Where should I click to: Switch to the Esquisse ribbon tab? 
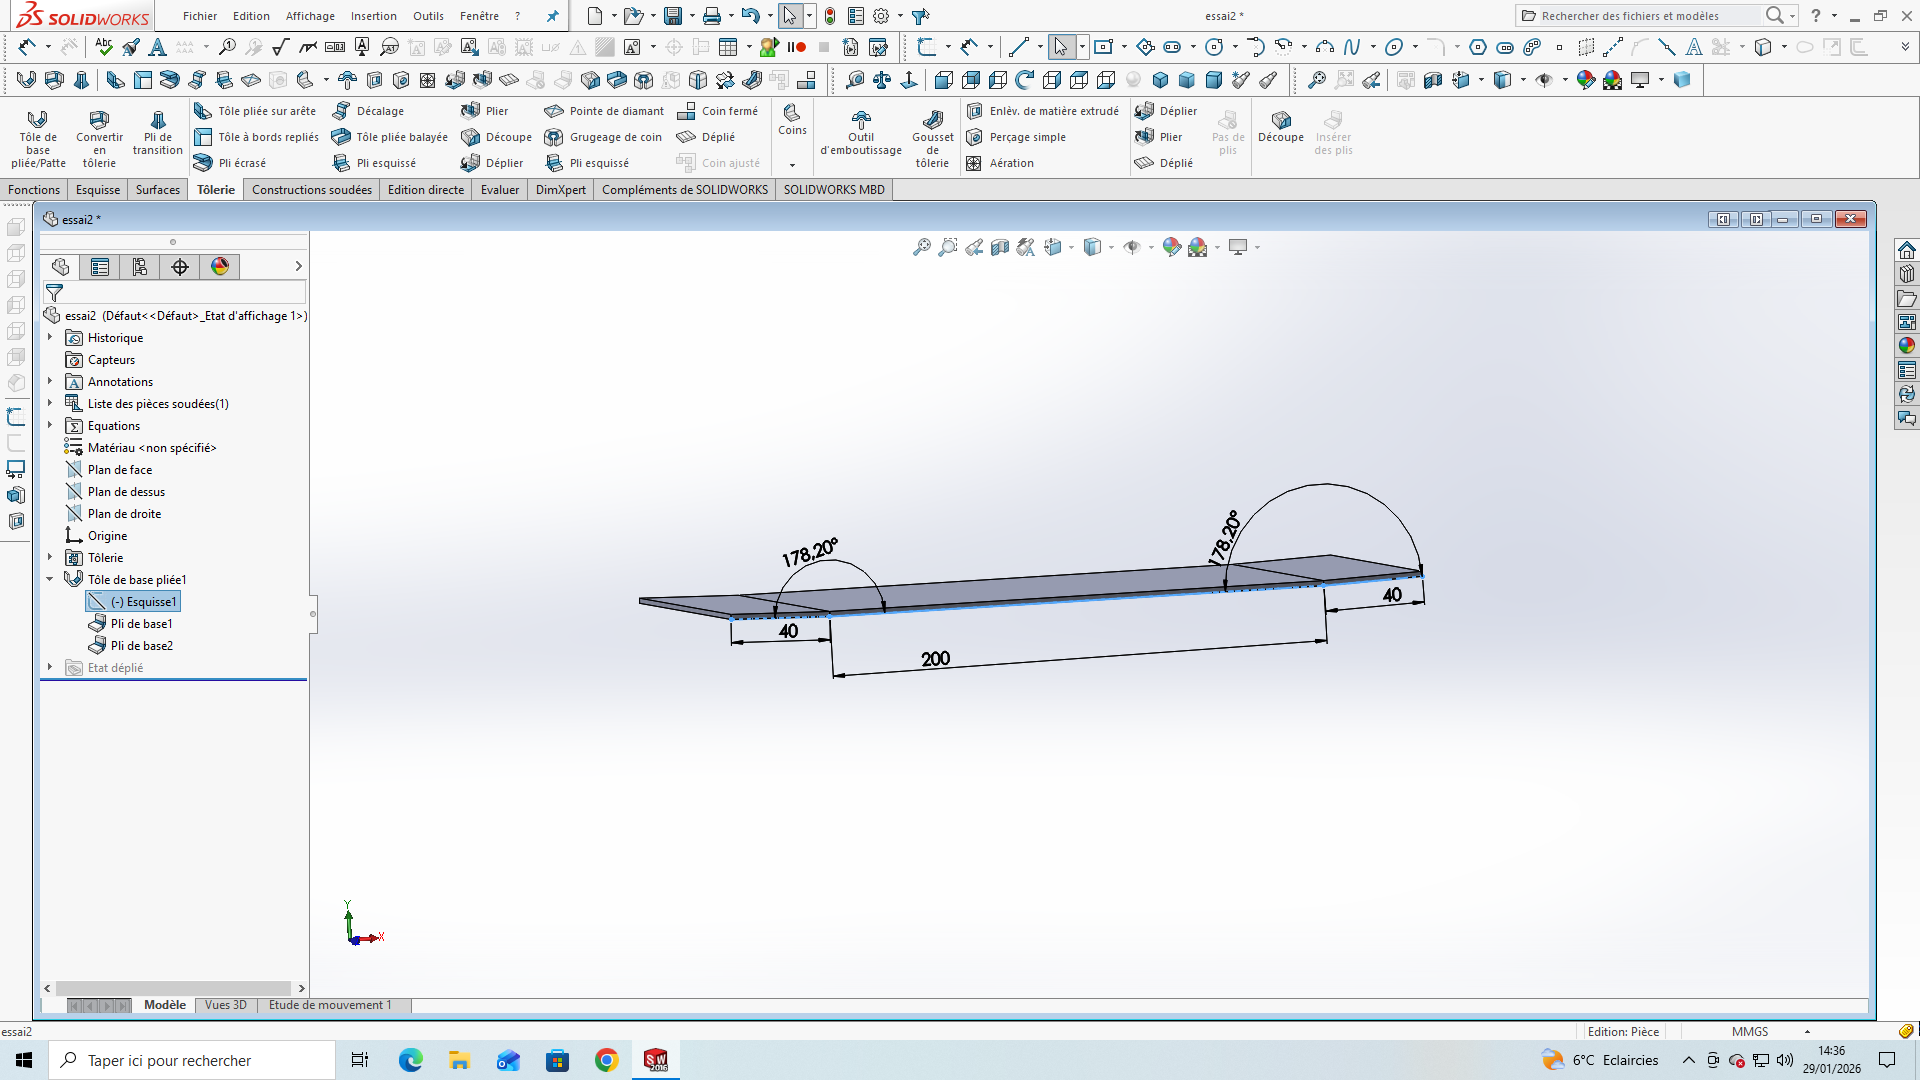pos(97,190)
